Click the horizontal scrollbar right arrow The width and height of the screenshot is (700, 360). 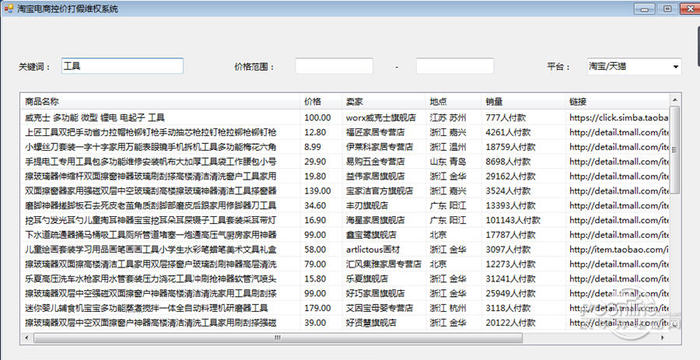click(662, 338)
